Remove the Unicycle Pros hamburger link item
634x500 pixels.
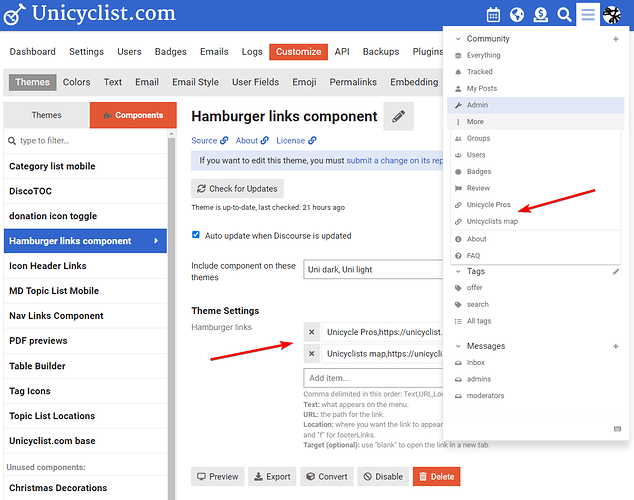tap(311, 332)
